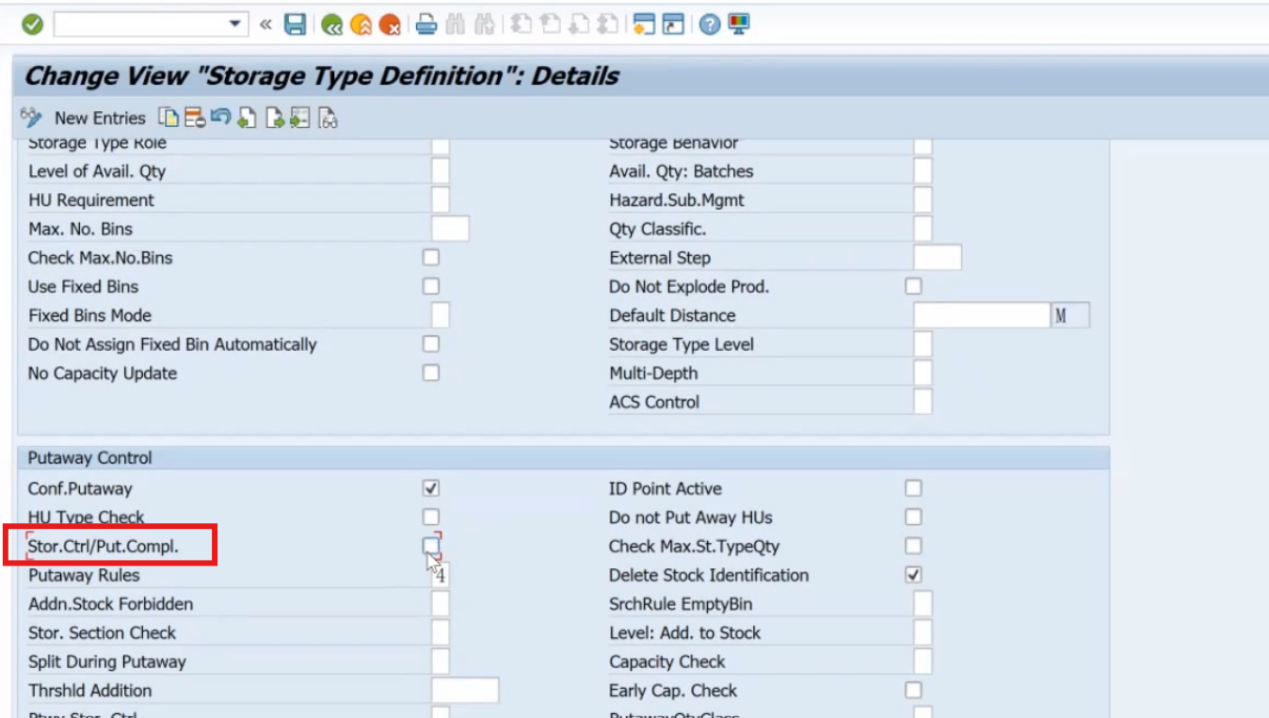
Task: Focus the Stor. Section Check field
Action: (x=440, y=633)
